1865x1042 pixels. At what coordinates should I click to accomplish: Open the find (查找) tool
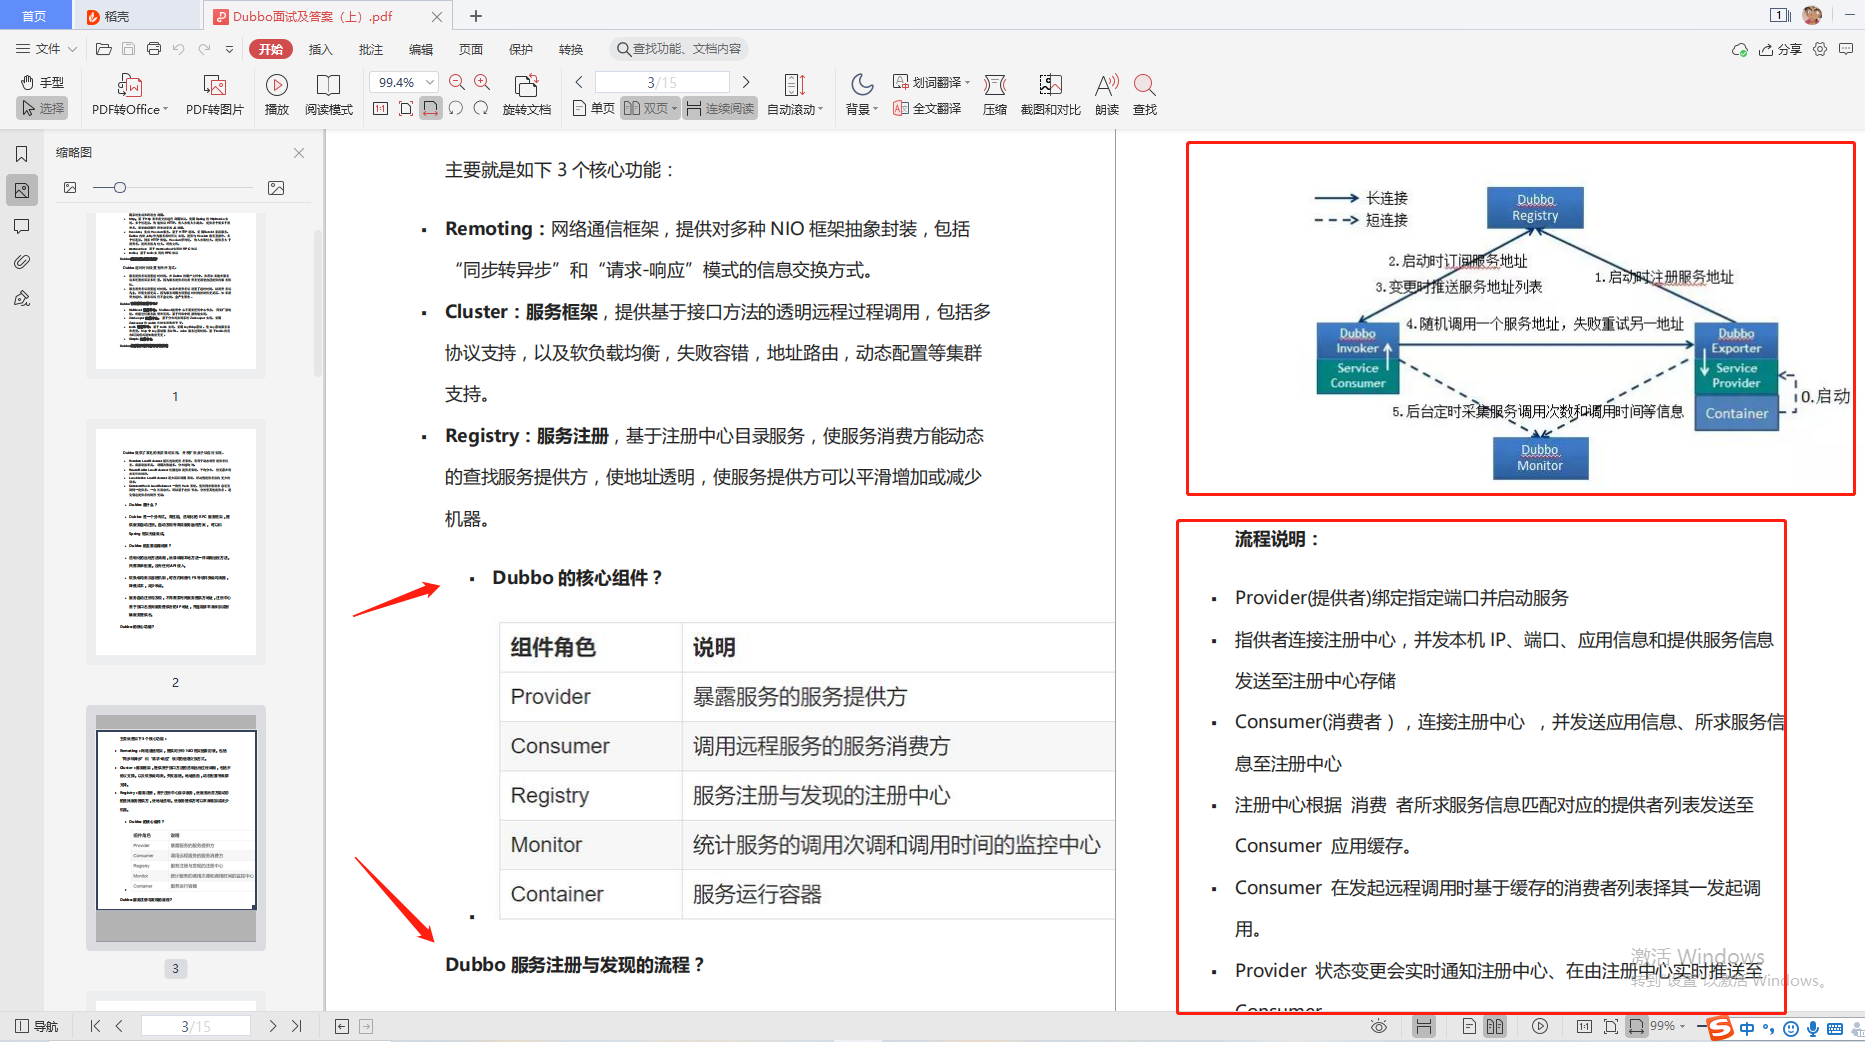pyautogui.click(x=1145, y=95)
